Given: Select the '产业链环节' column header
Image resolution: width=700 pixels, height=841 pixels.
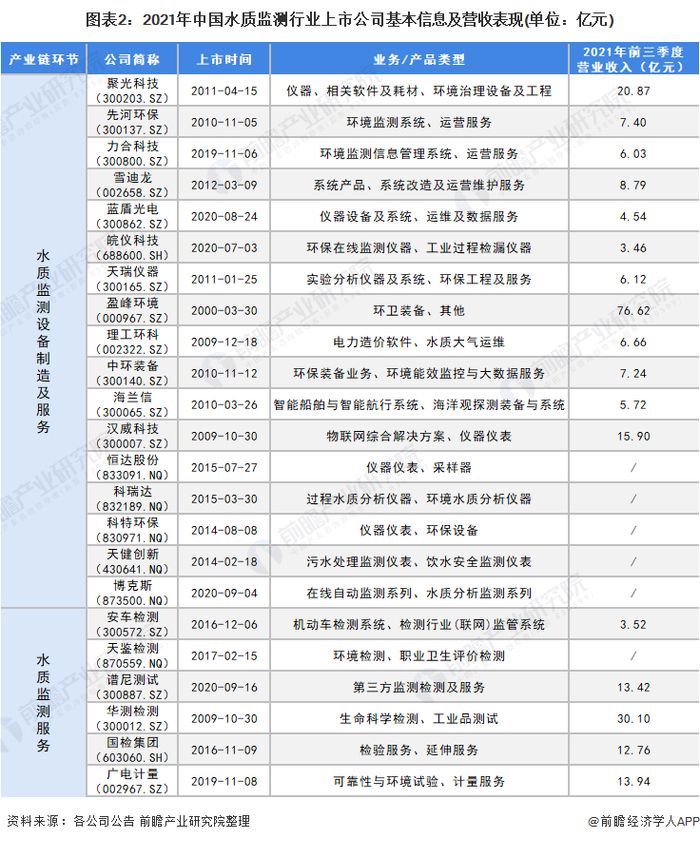Looking at the screenshot, I should coord(43,59).
